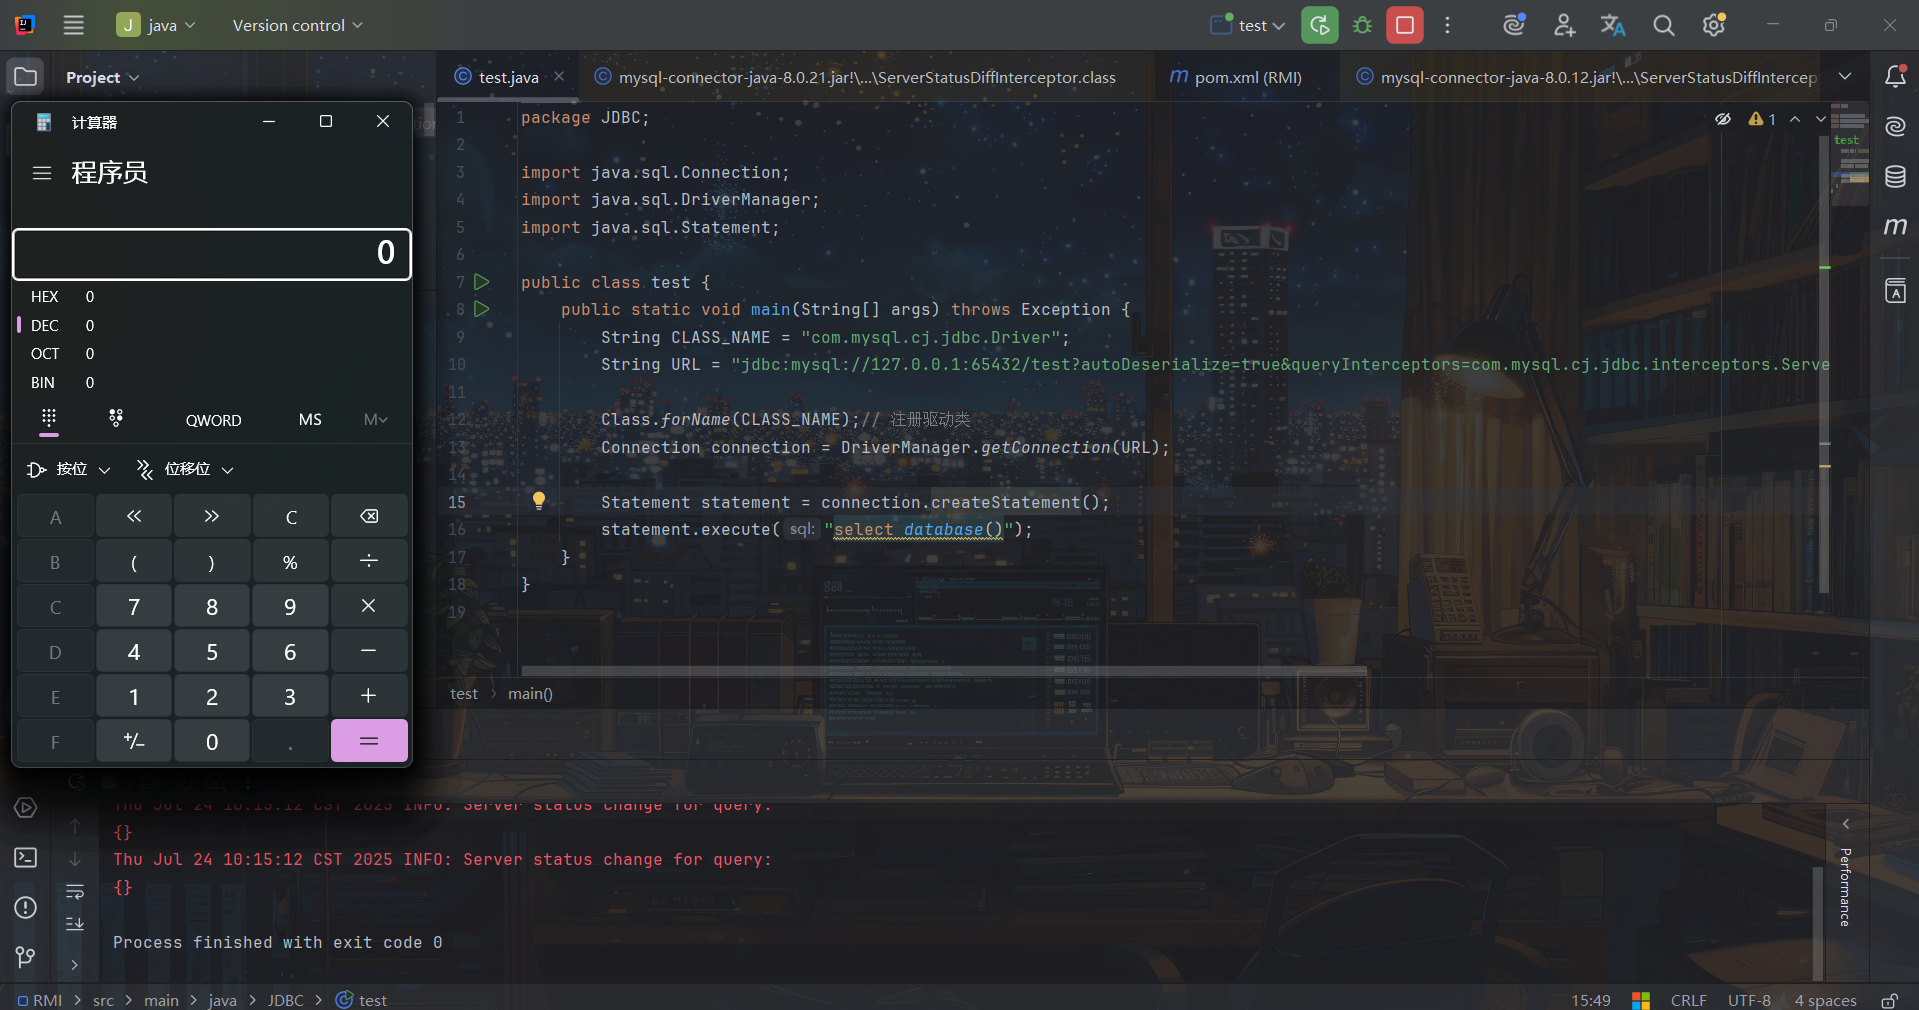Expand the Version control dropdown

point(297,25)
